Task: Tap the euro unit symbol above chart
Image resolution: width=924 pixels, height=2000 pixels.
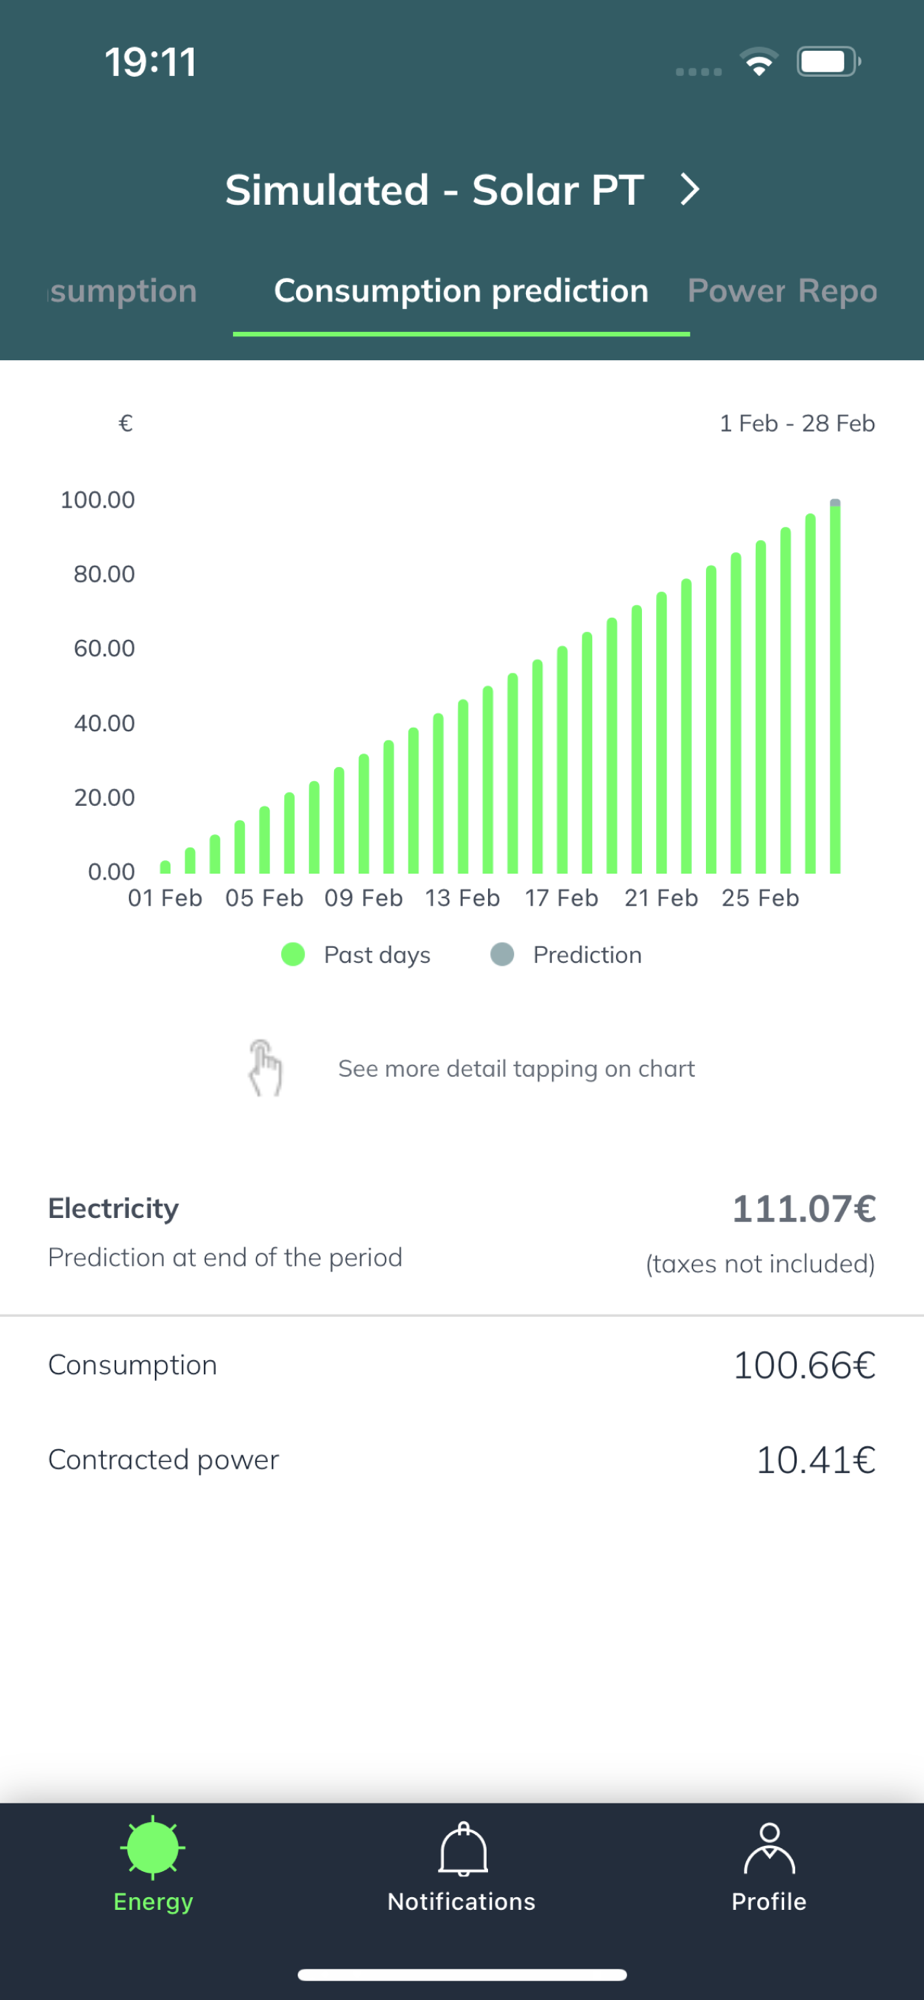Action: pyautogui.click(x=125, y=424)
